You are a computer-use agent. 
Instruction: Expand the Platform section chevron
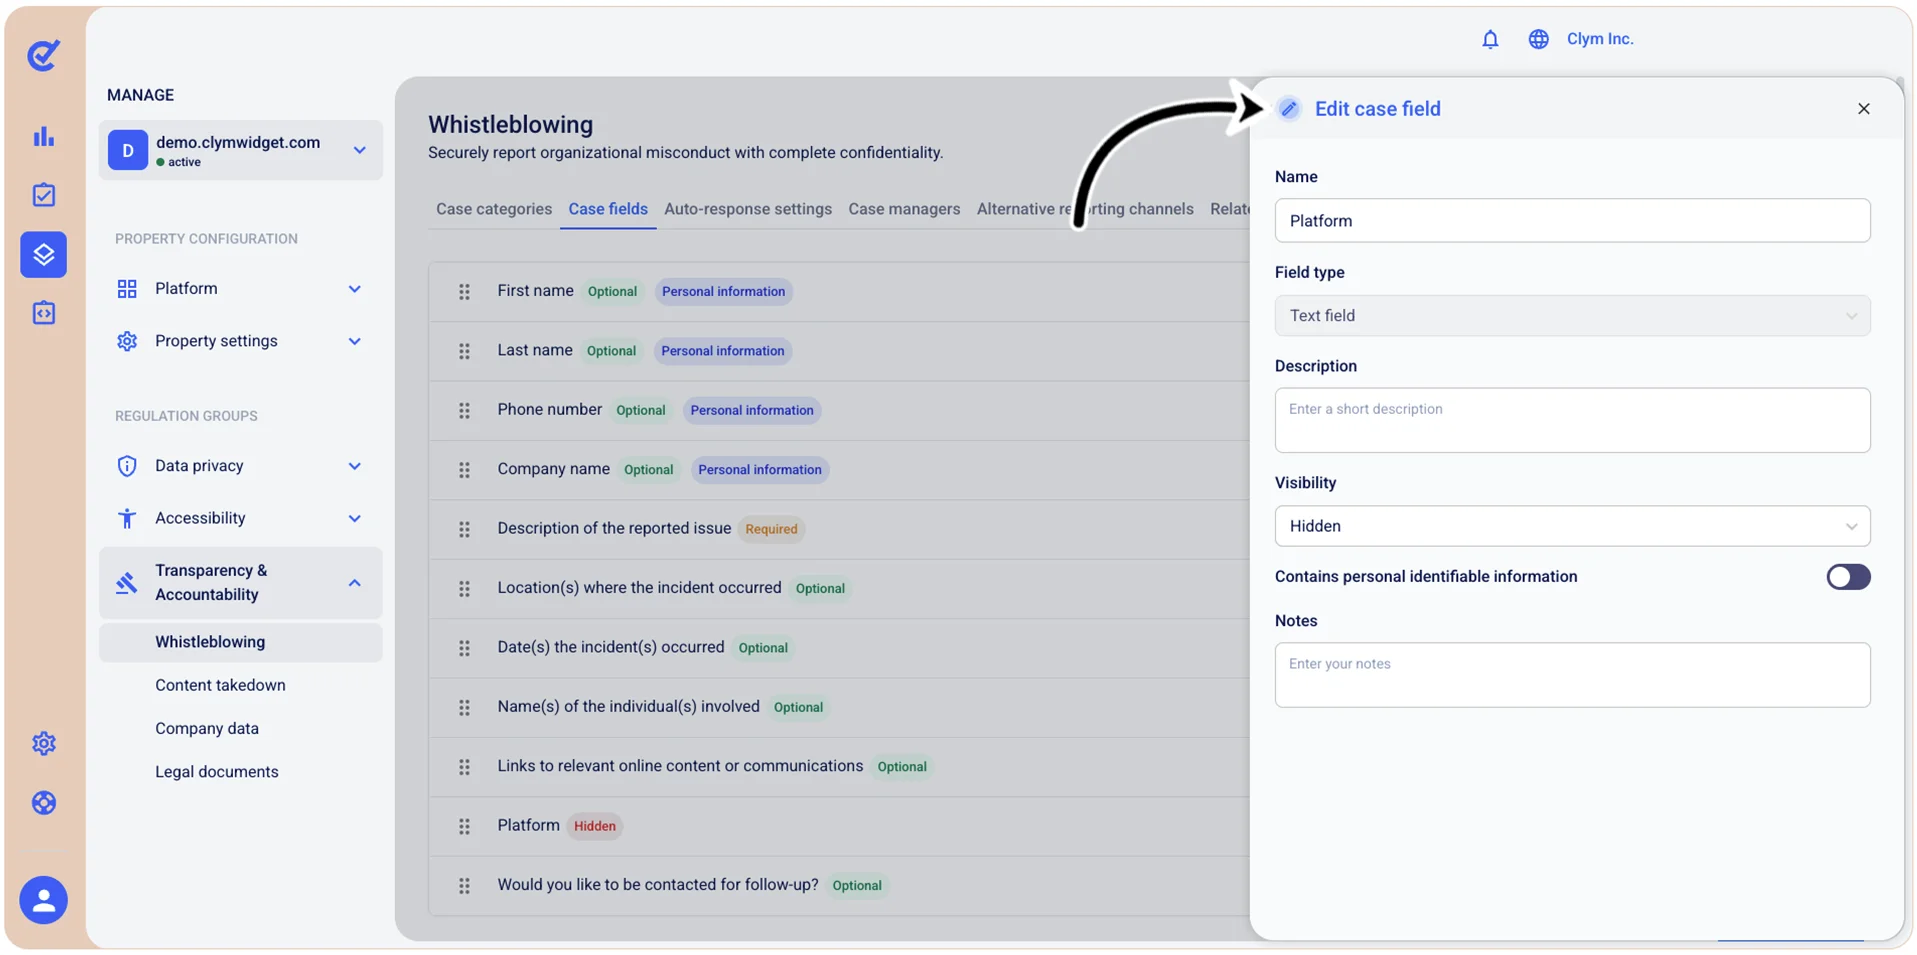[x=354, y=289]
